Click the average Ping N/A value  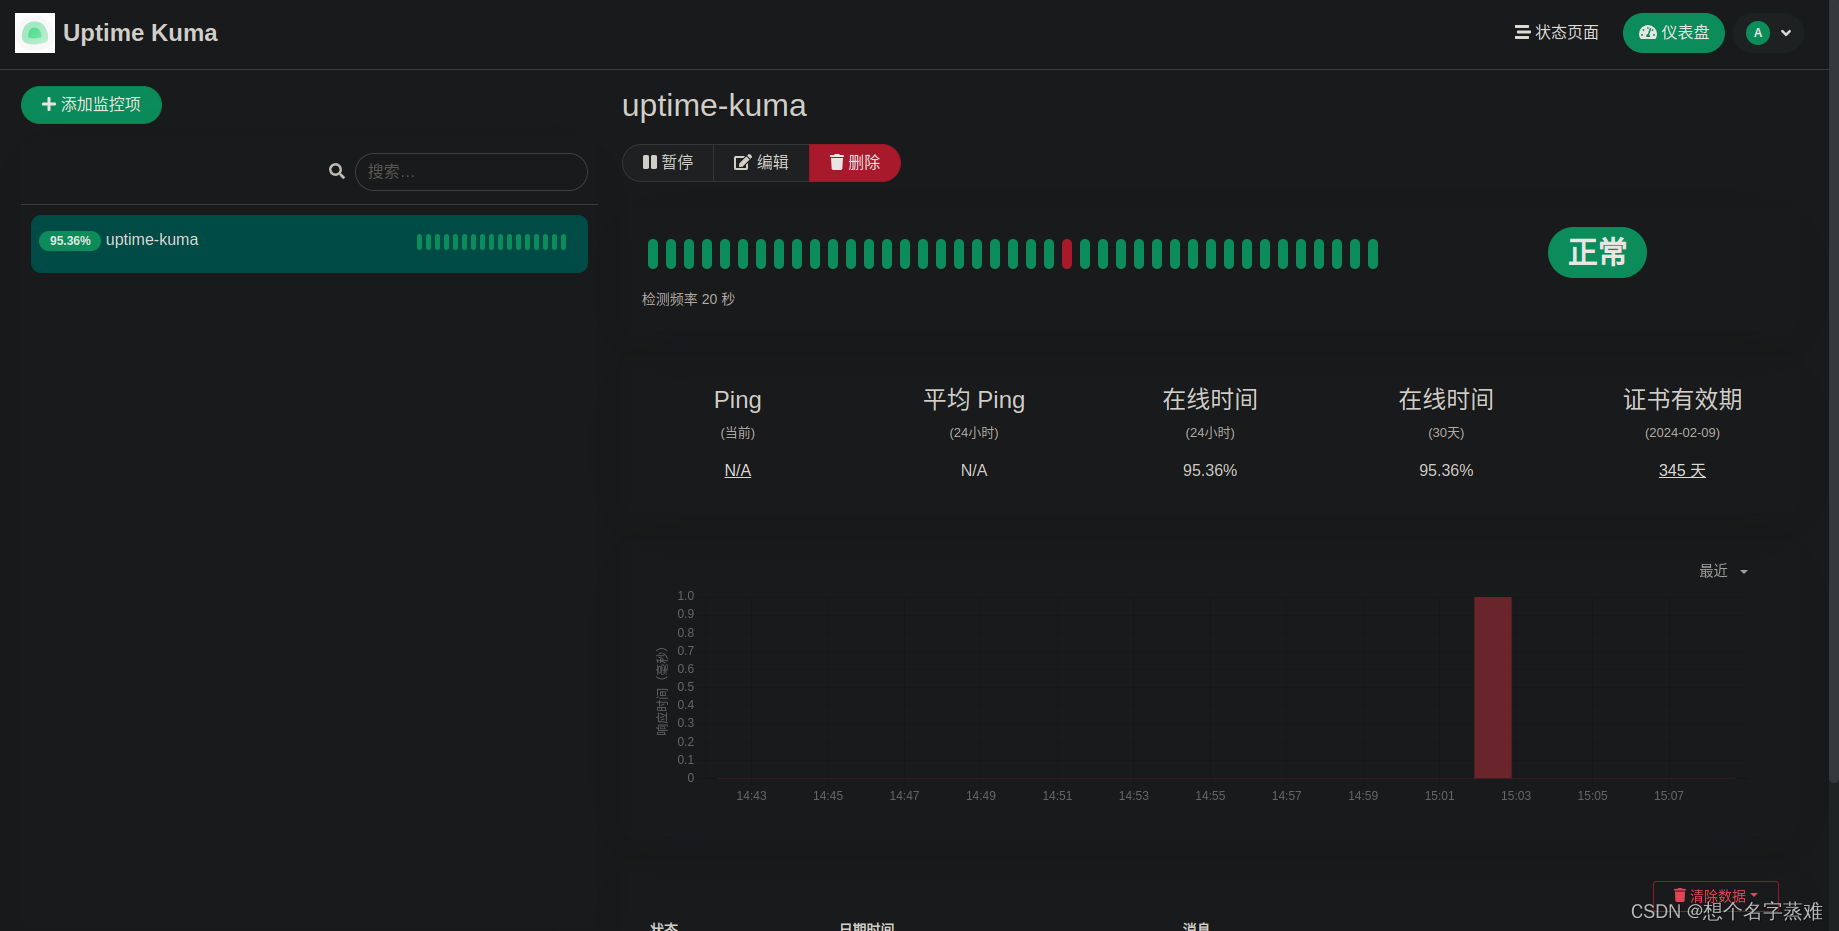coord(974,471)
